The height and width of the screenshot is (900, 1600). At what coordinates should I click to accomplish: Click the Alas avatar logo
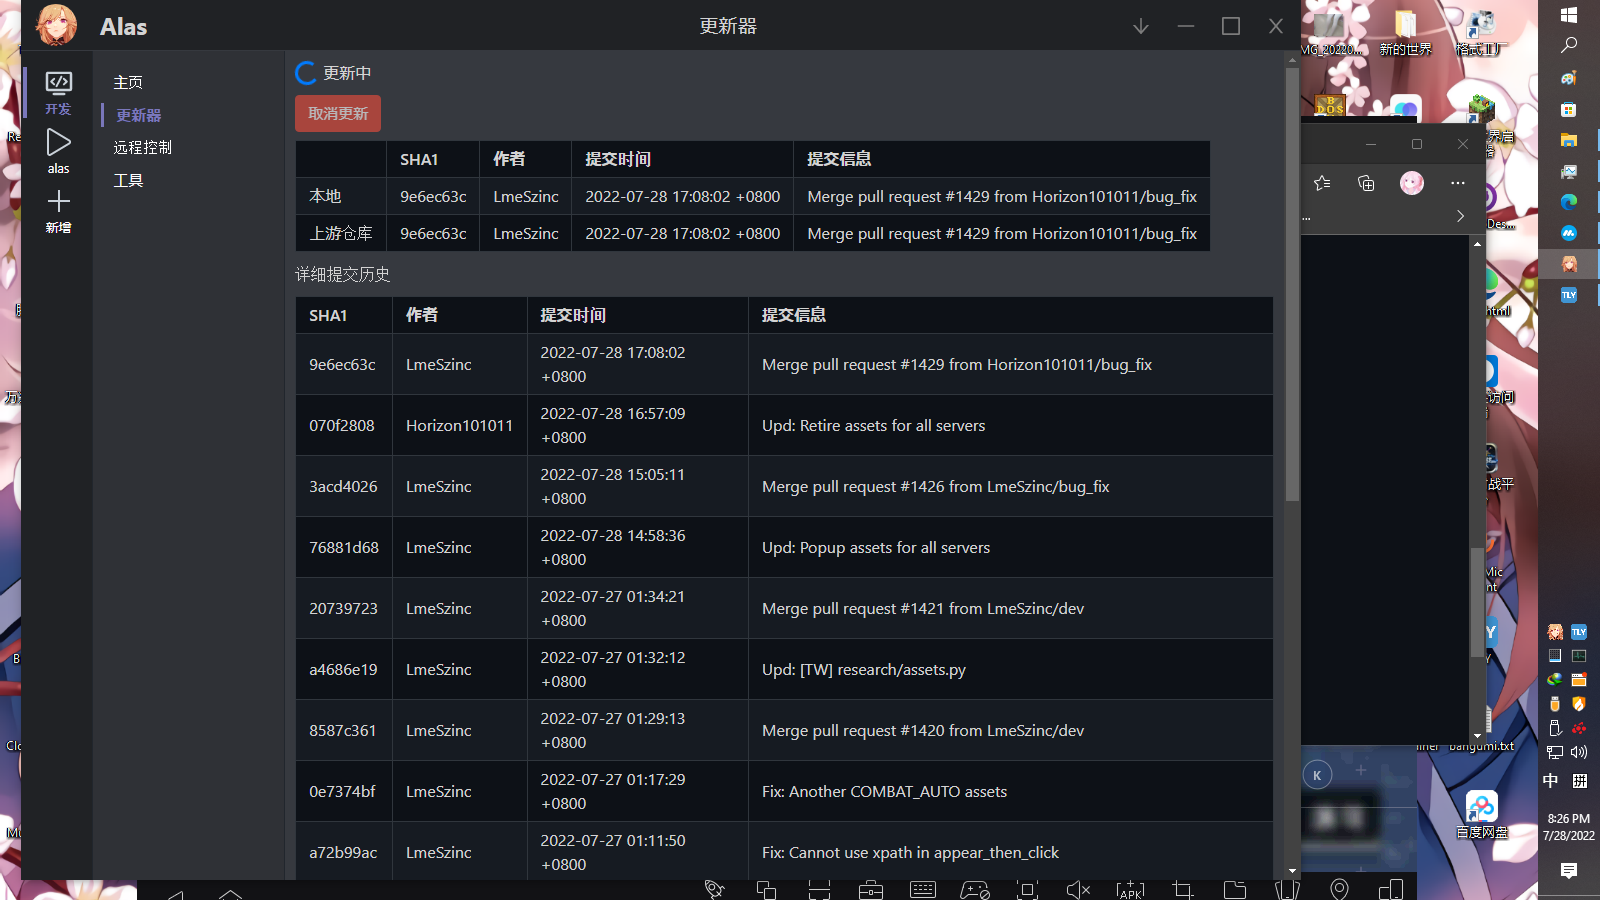pyautogui.click(x=56, y=25)
